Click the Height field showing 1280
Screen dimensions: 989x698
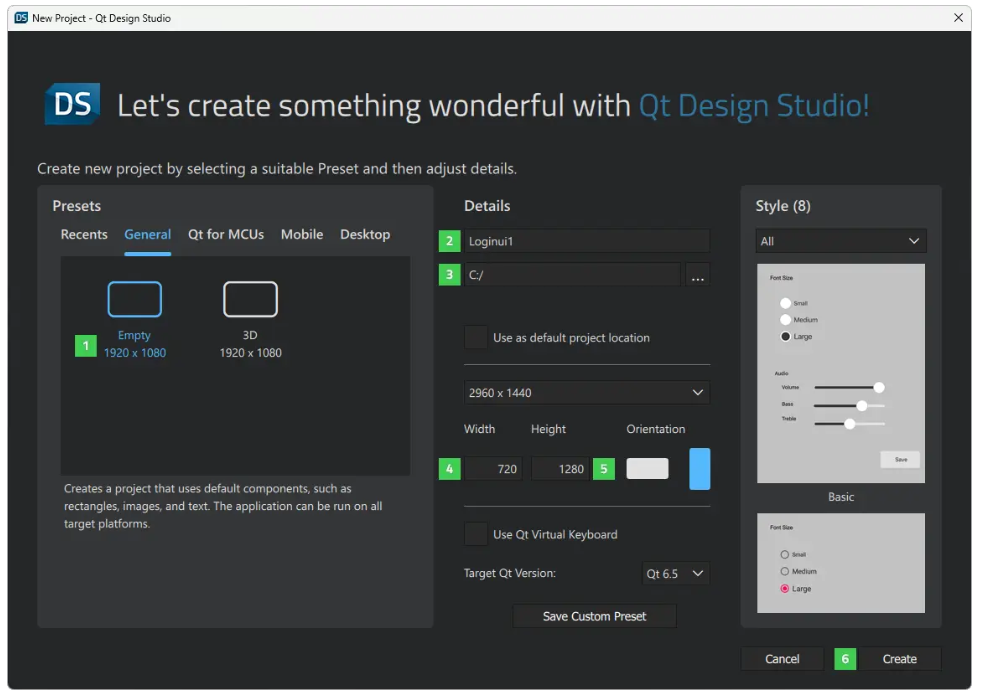click(560, 469)
